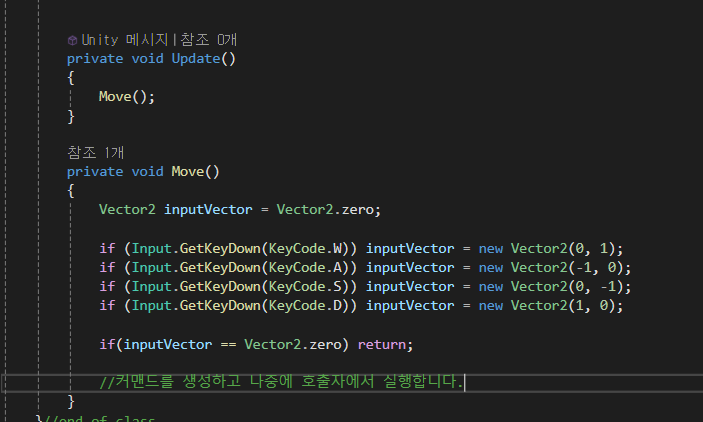Click 'Vector2(0, -1)' on the KeyCode.S line

tap(567, 287)
